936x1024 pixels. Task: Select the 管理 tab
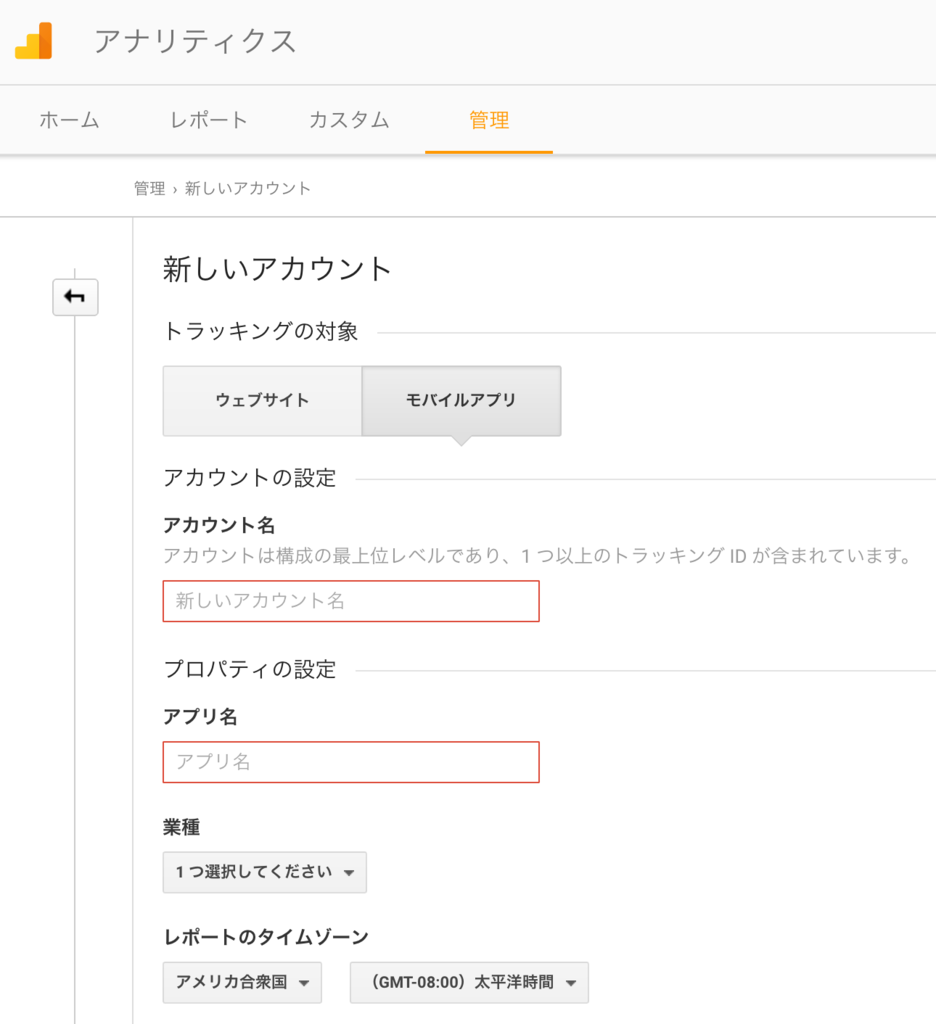489,120
